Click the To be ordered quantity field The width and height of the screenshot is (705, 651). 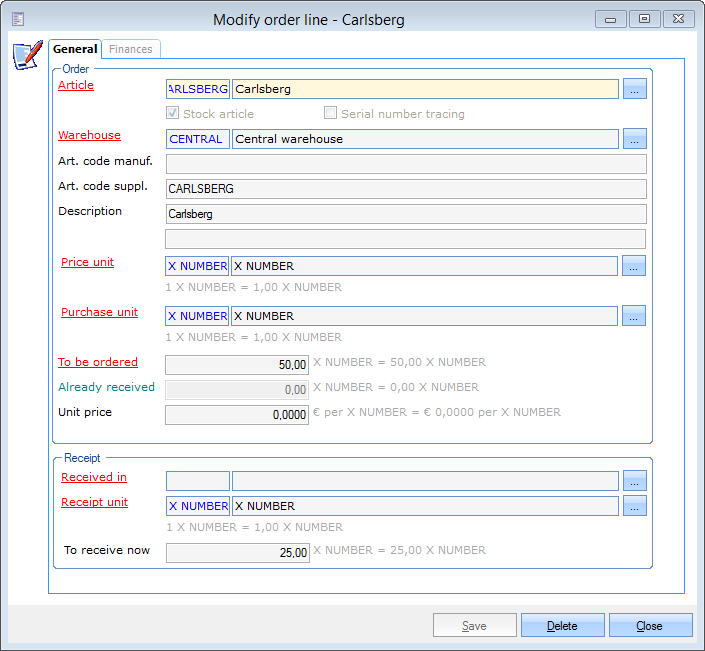point(237,365)
